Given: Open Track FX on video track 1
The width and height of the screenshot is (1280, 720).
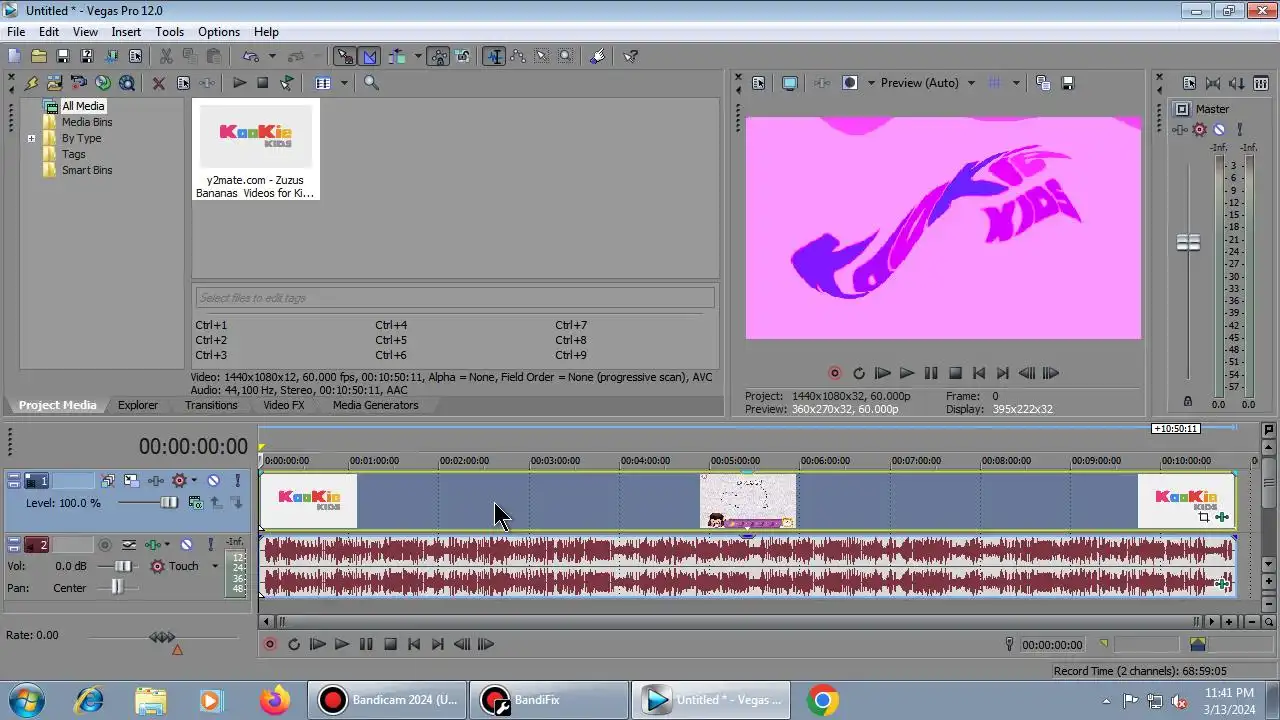Looking at the screenshot, I should coord(155,481).
